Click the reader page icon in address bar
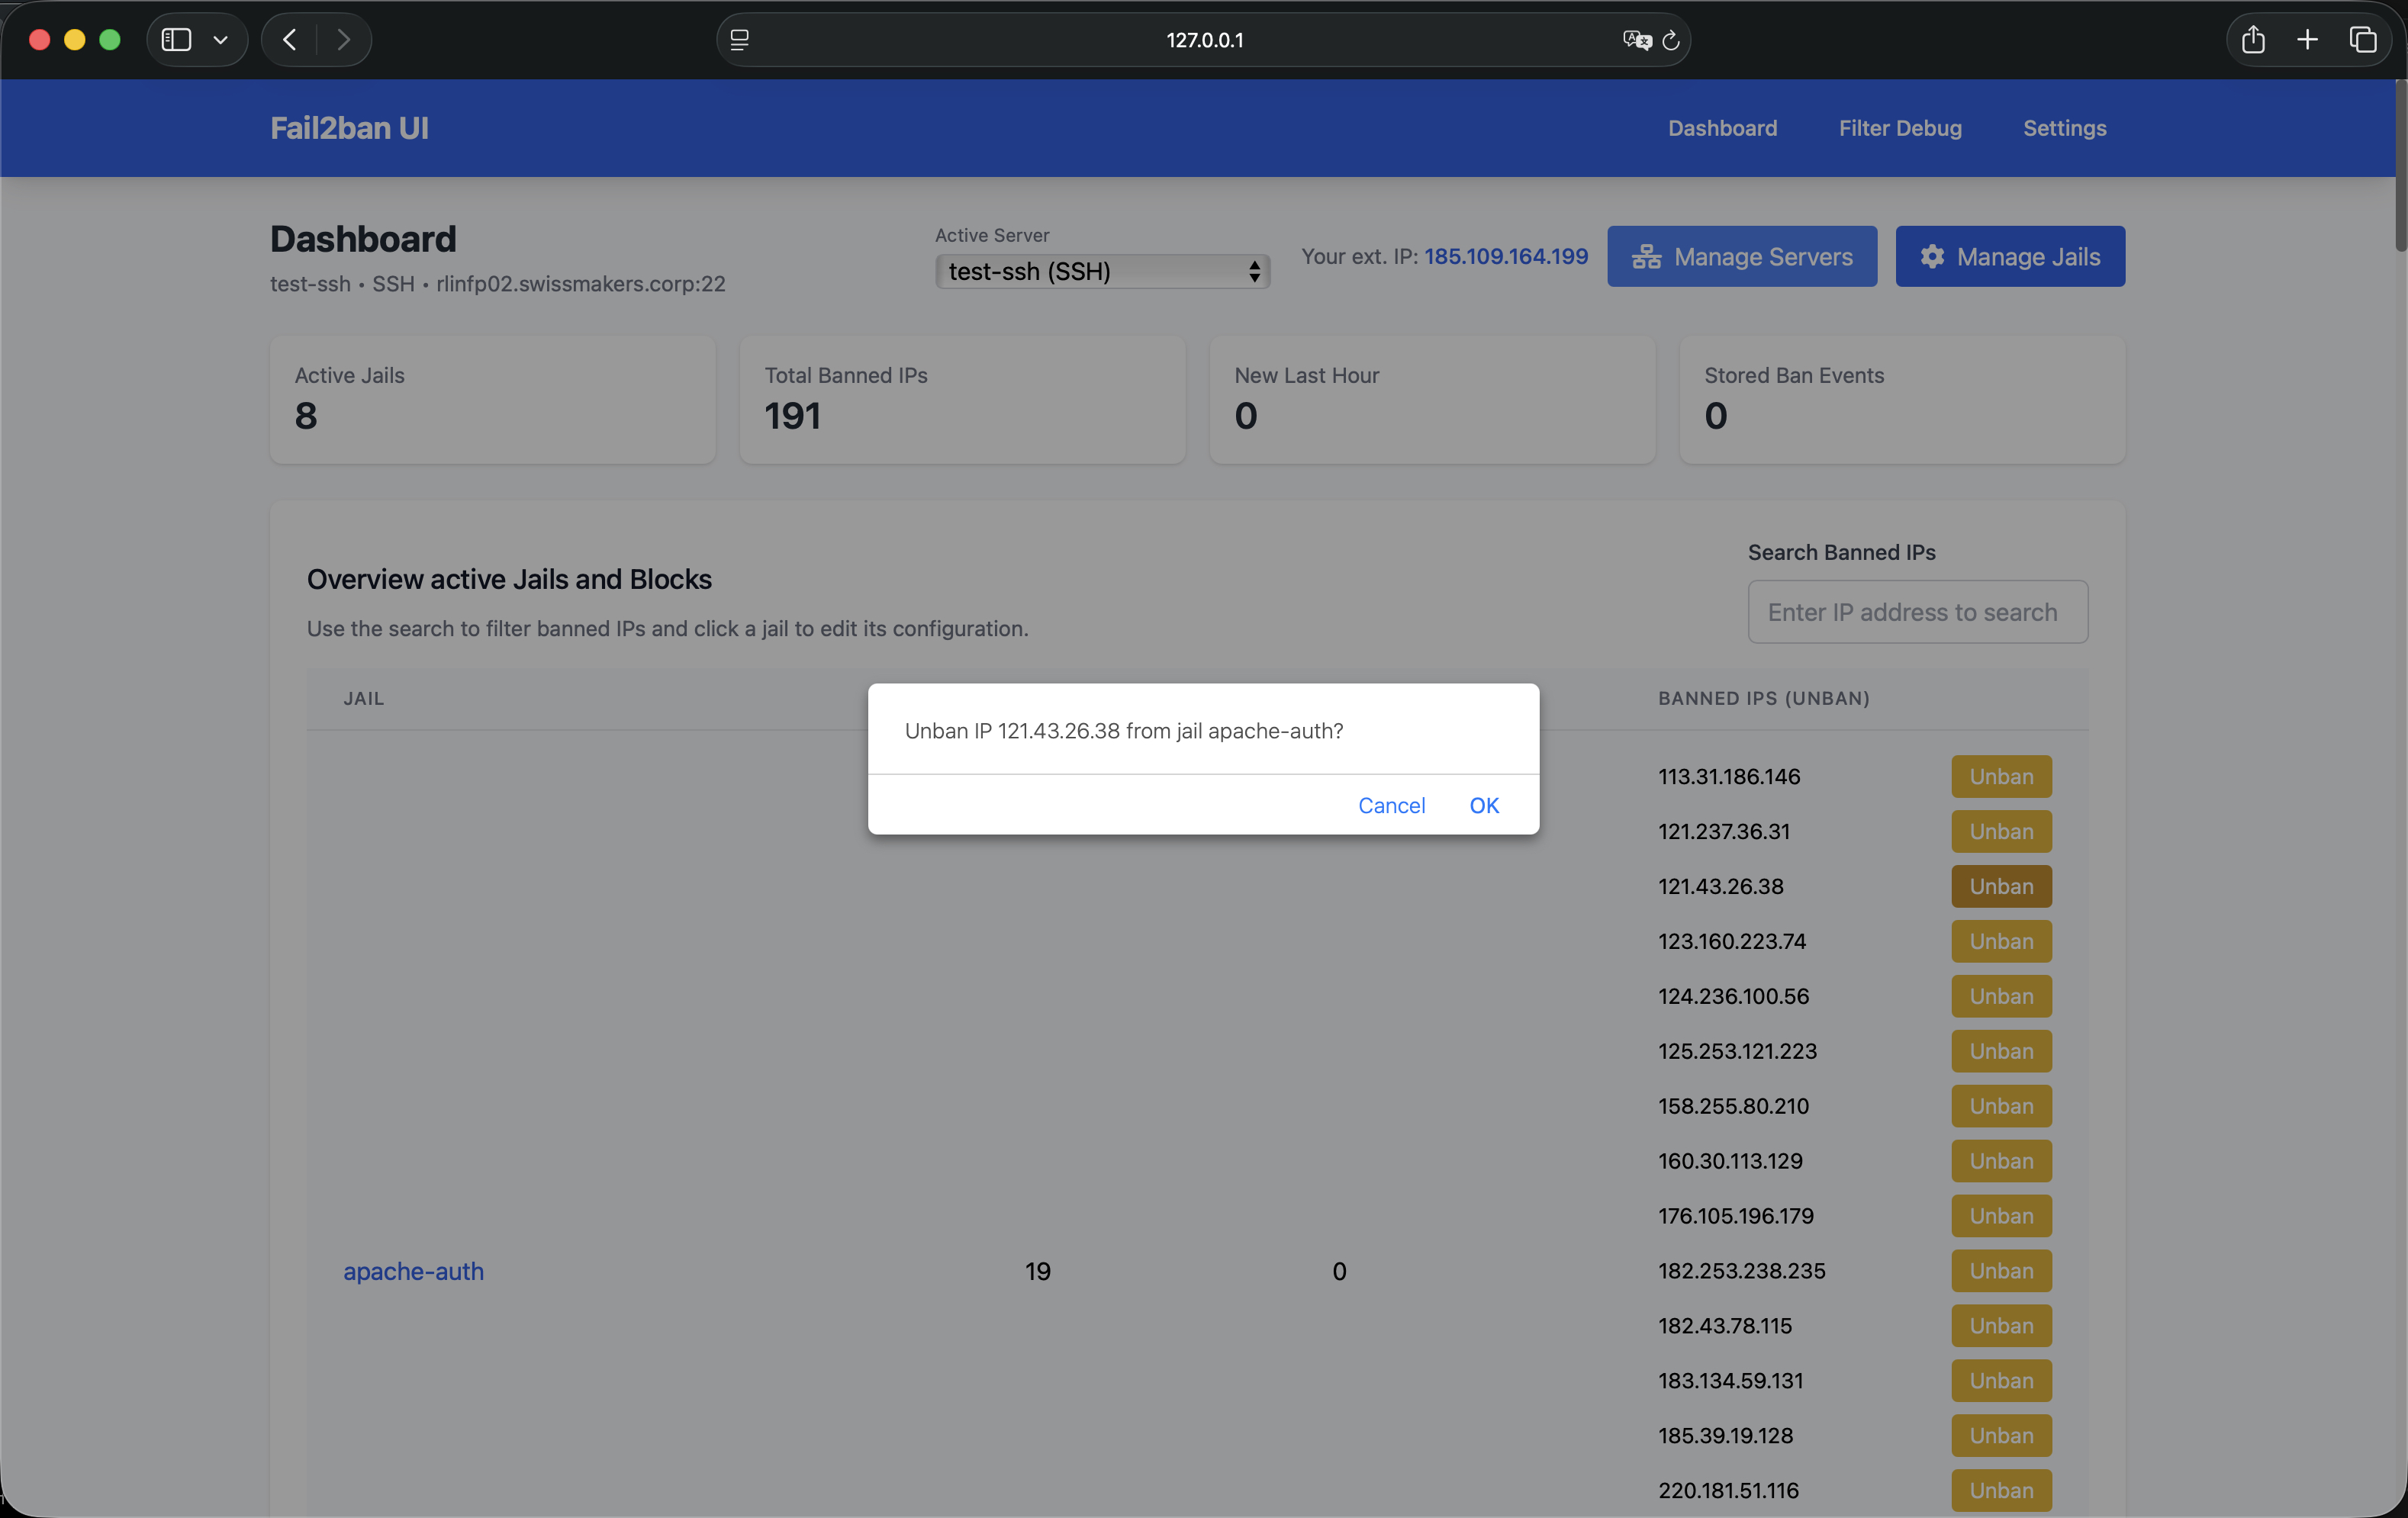Image resolution: width=2408 pixels, height=1518 pixels. (x=740, y=40)
